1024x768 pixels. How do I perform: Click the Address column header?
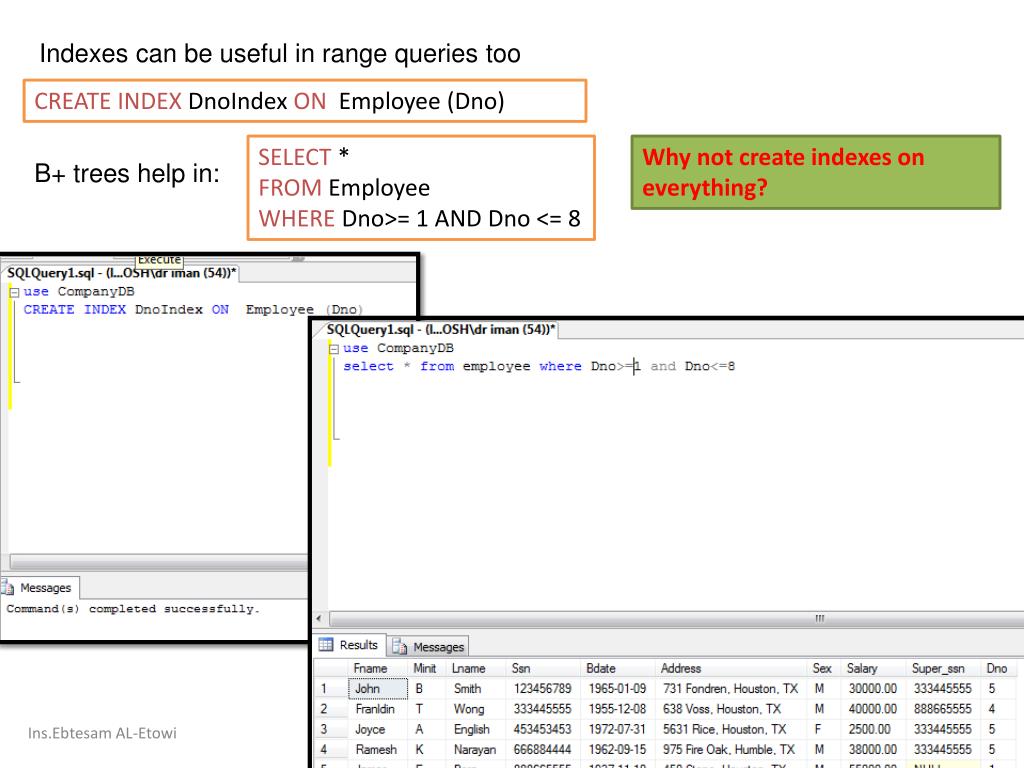click(x=731, y=668)
